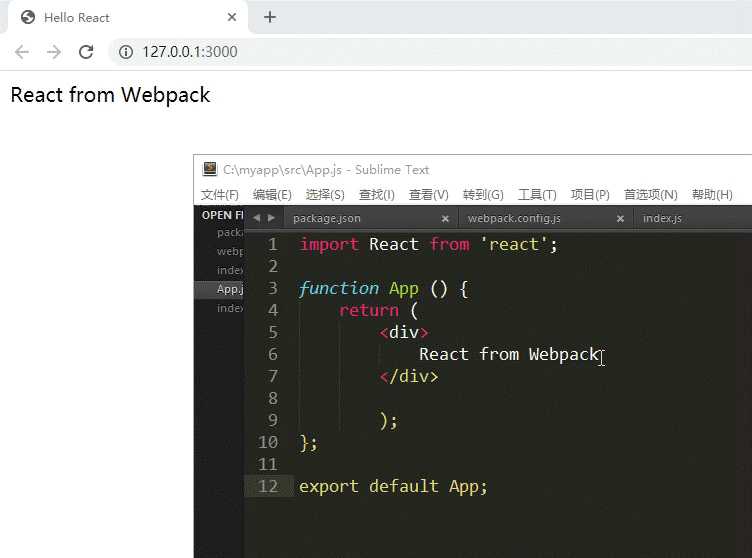Click the function keyword on line 3
This screenshot has width=752, height=558.
pos(338,289)
